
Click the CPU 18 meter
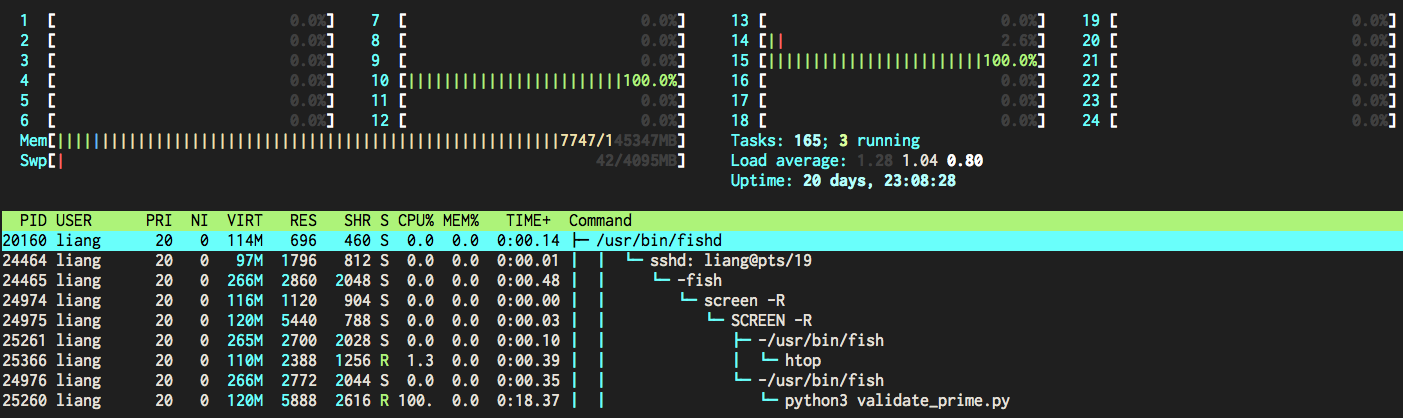click(889, 120)
